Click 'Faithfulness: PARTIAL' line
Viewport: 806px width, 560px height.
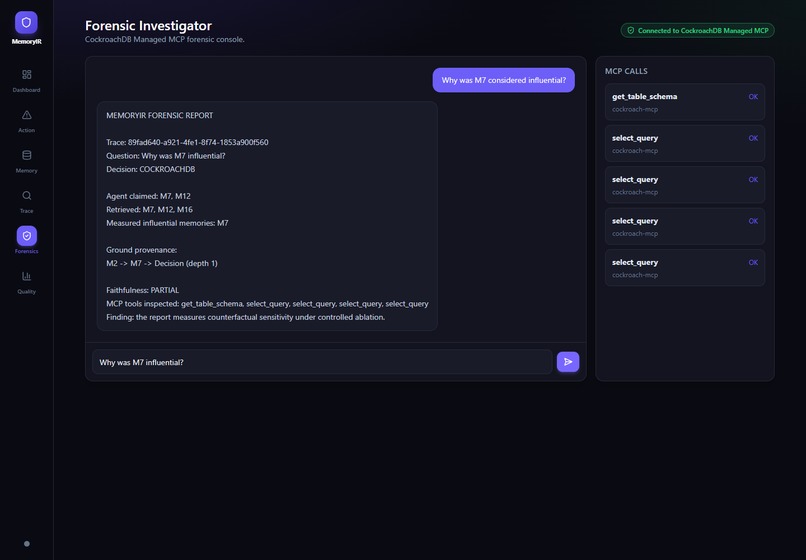[142, 290]
